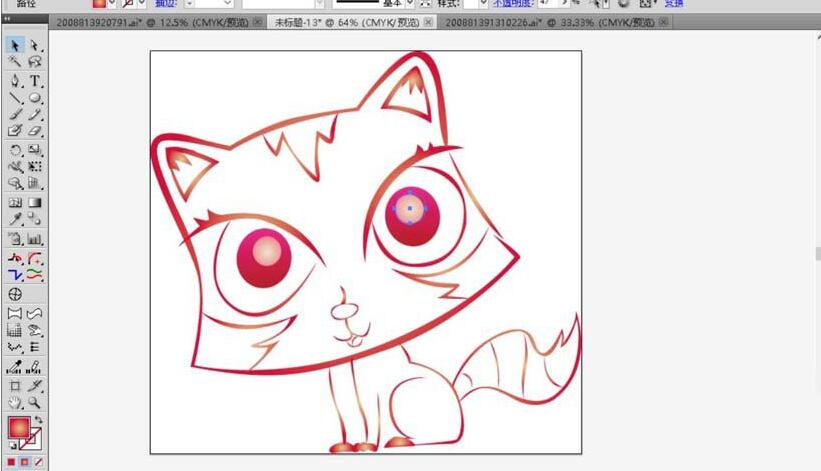Close the 未标题-13 tab

tap(428, 22)
